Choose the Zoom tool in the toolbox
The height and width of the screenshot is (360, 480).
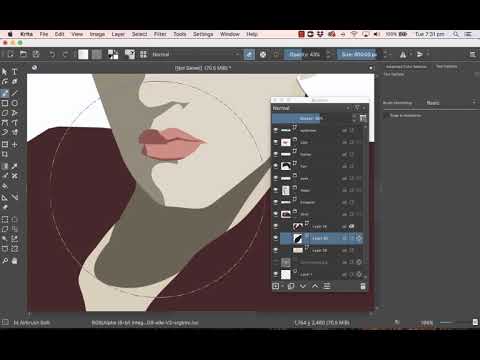click(x=5, y=261)
